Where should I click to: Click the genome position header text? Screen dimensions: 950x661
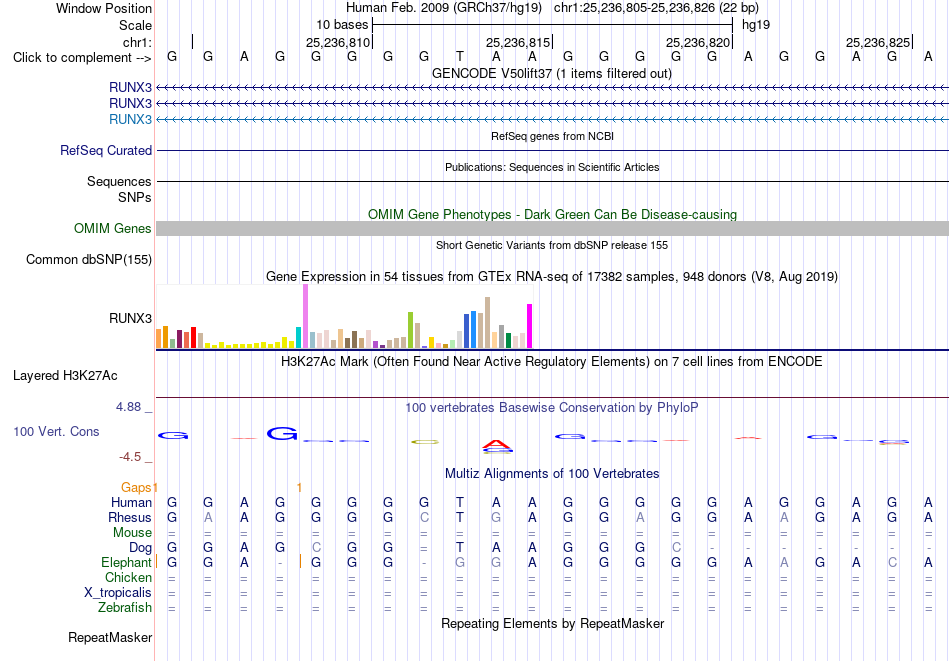pyautogui.click(x=552, y=8)
